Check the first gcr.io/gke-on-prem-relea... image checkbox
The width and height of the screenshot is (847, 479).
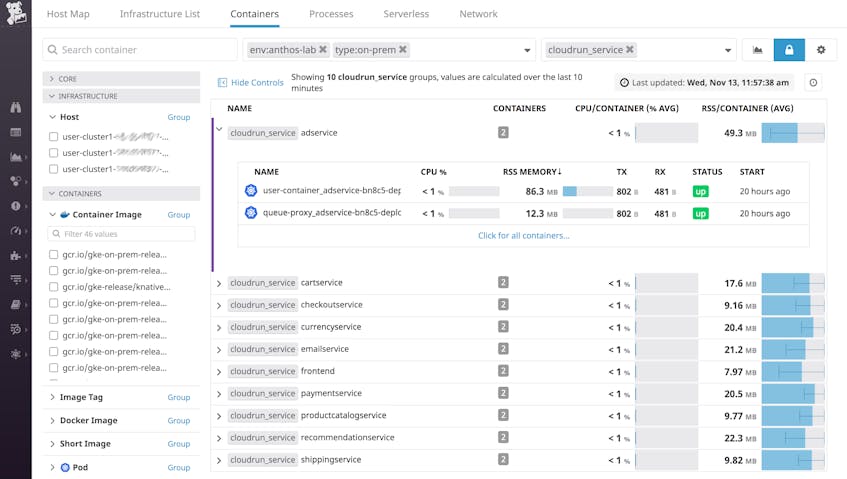point(53,254)
